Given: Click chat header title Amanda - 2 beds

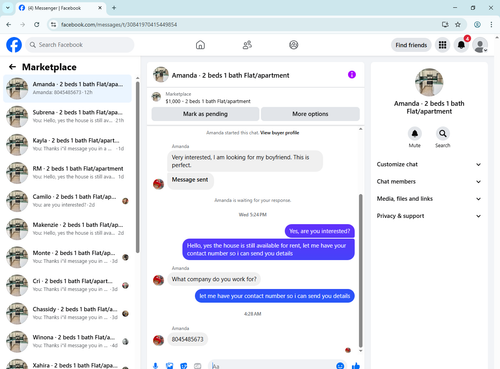Looking at the screenshot, I should [230, 75].
